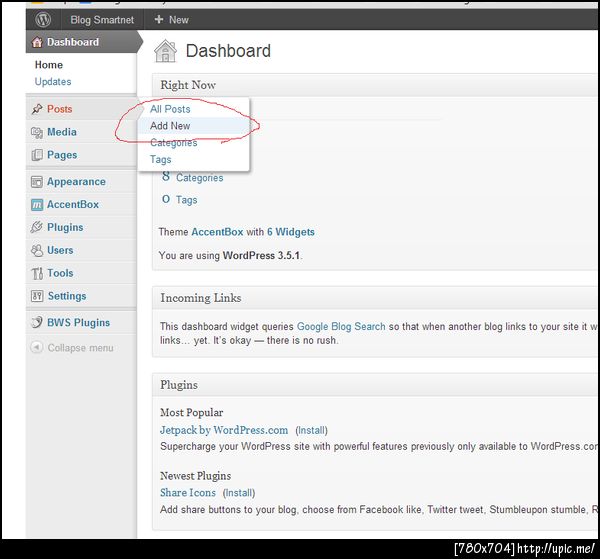
Task: Open the Pages menu label
Action: tap(62, 155)
